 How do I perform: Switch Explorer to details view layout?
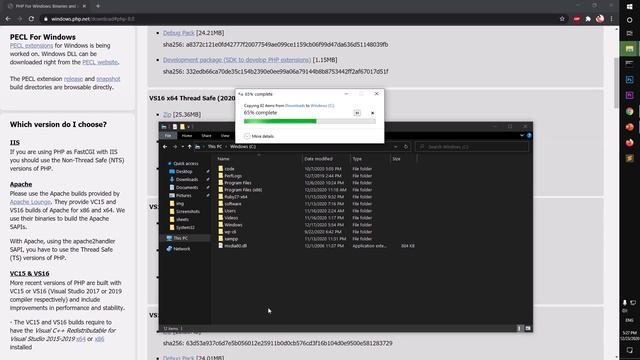pyautogui.click(x=520, y=328)
